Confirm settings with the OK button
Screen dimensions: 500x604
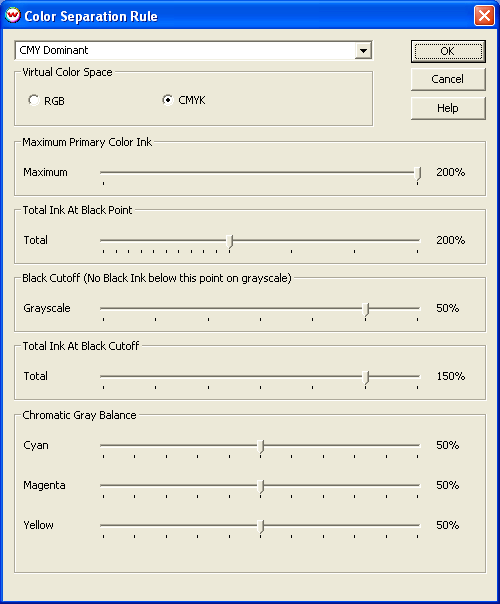(x=448, y=51)
